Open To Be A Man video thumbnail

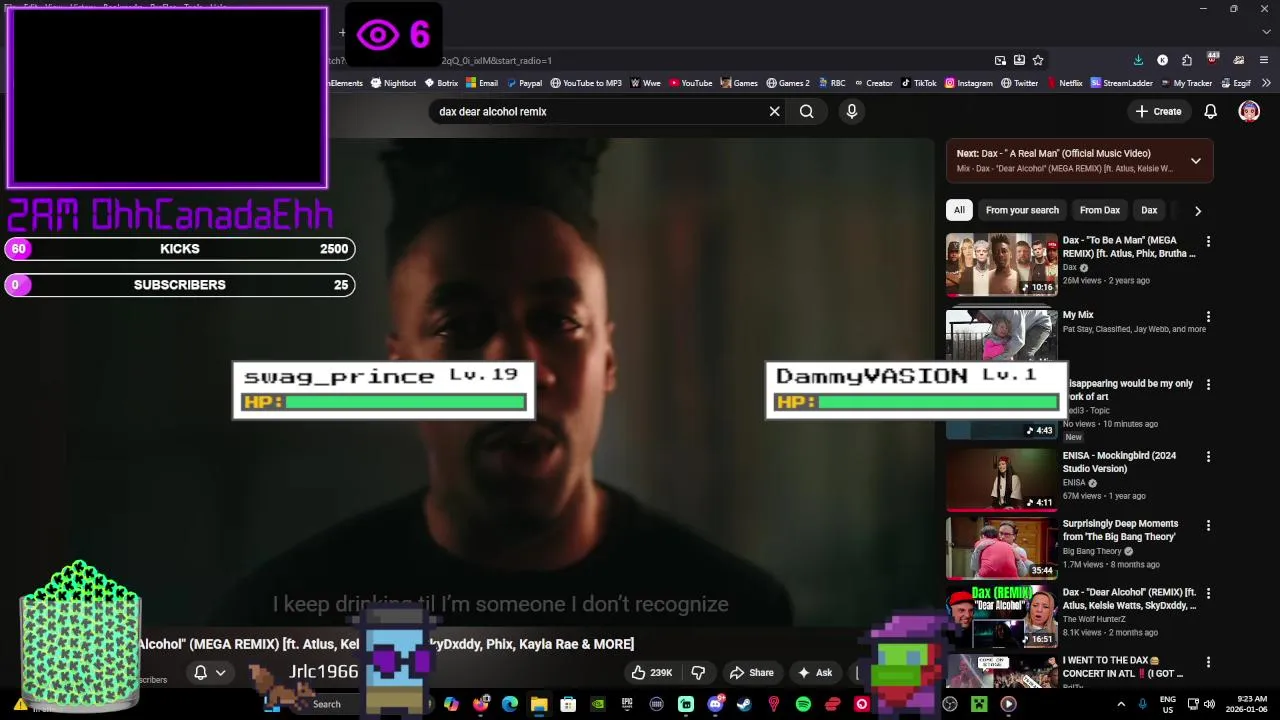(x=1002, y=265)
